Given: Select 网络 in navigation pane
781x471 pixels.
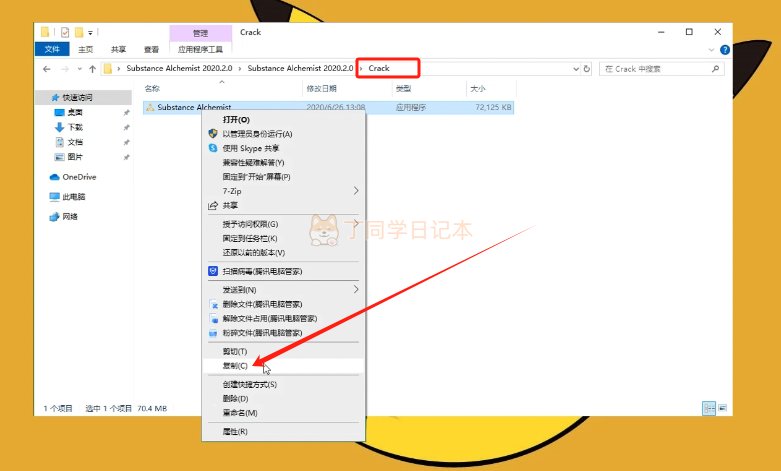Looking at the screenshot, I should pos(70,217).
